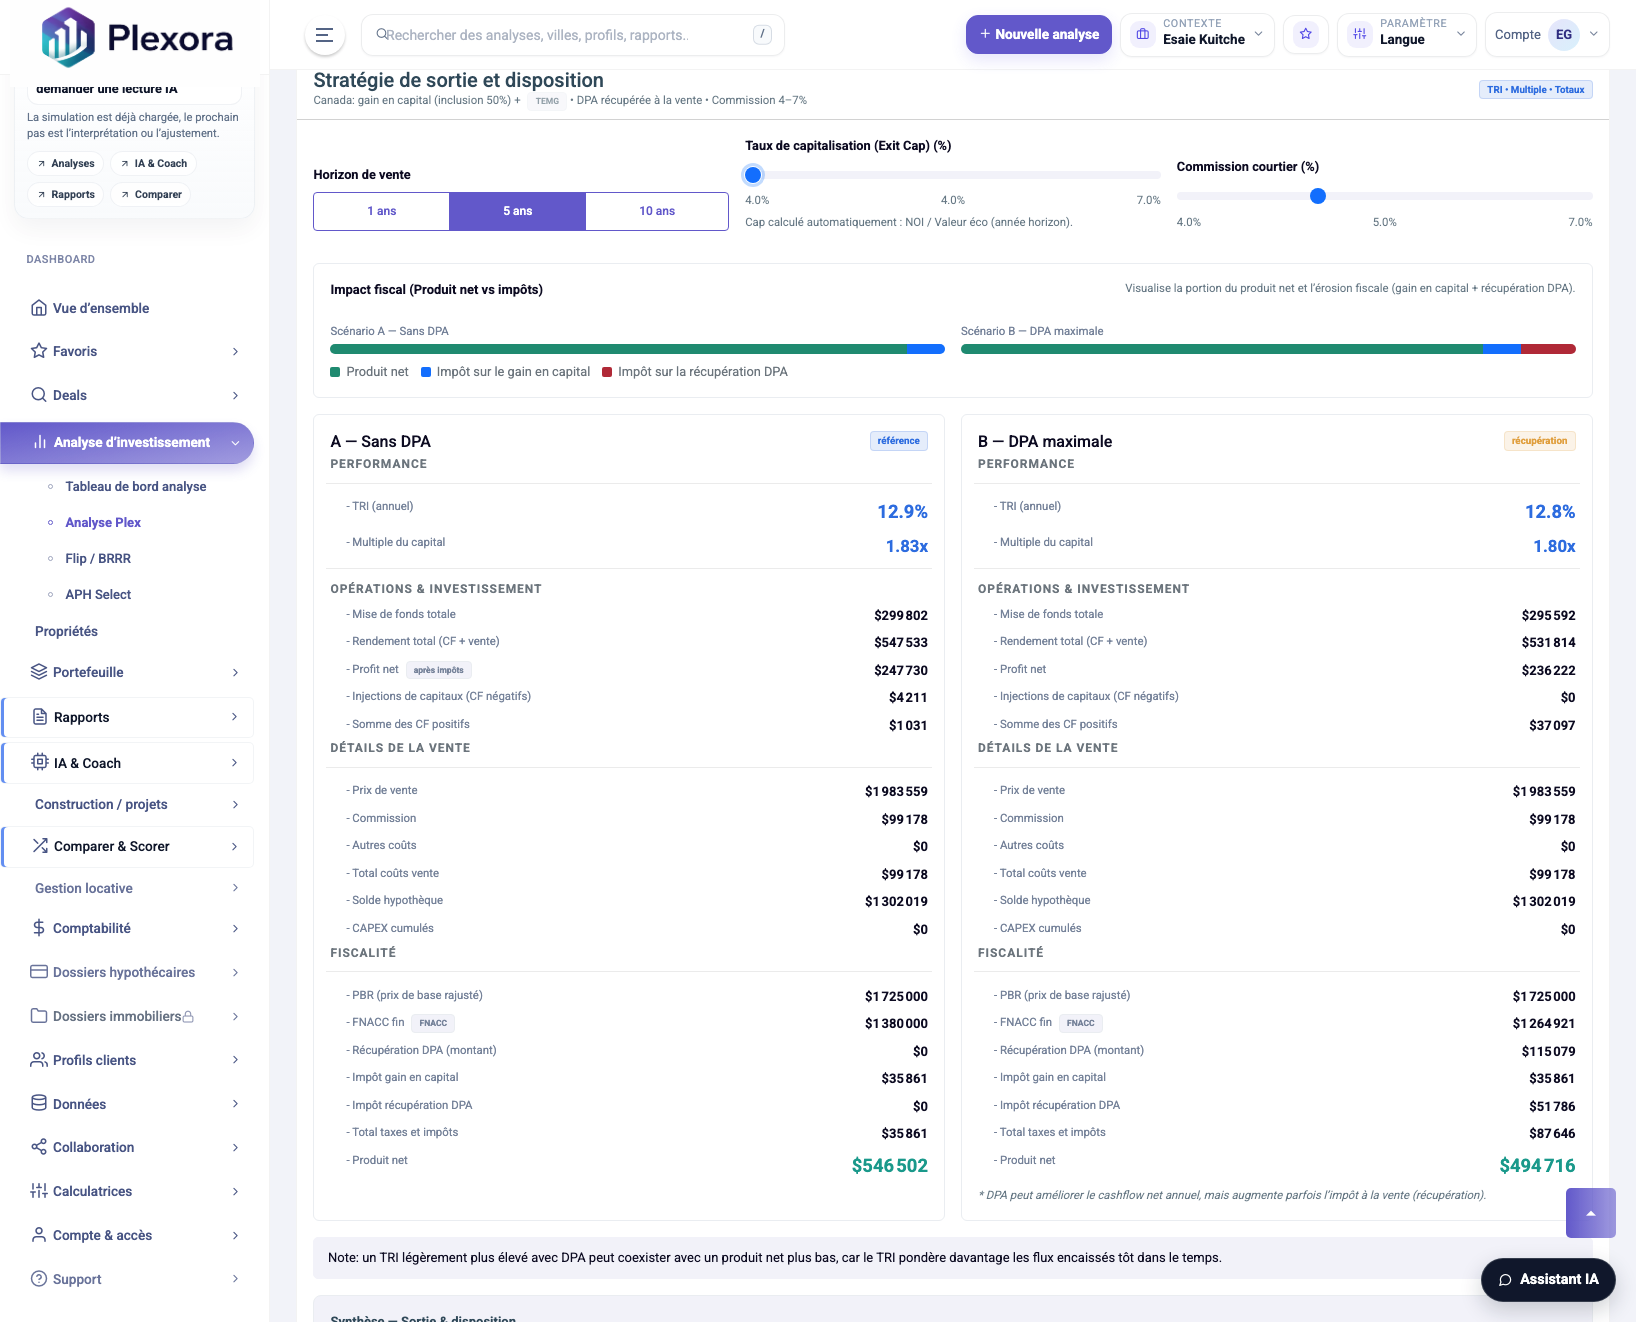Select the 10 ans sale horizon
The image size is (1636, 1322).
click(657, 211)
